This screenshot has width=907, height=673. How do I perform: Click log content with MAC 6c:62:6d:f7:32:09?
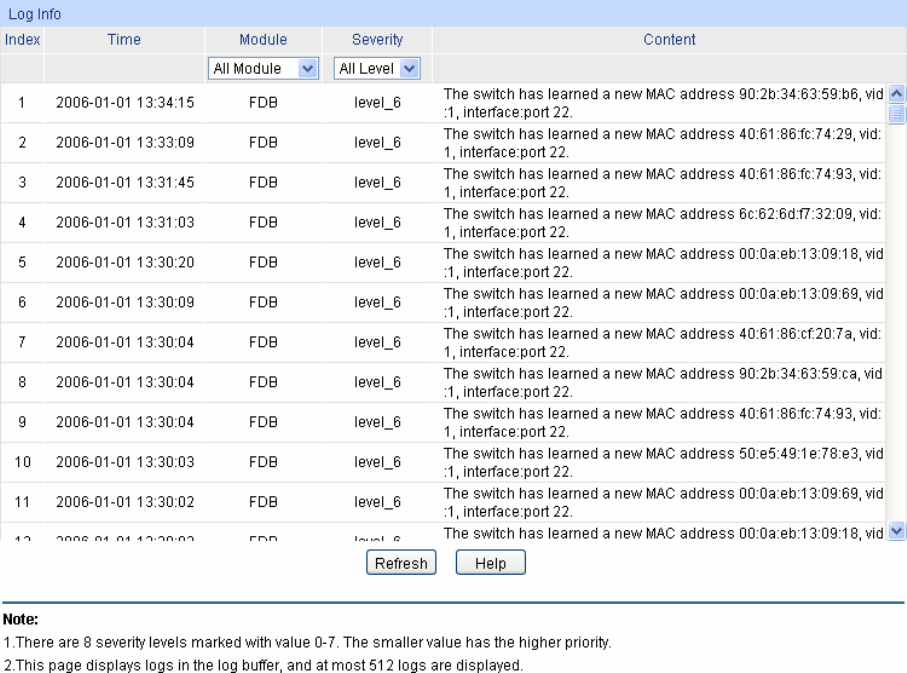click(x=663, y=222)
